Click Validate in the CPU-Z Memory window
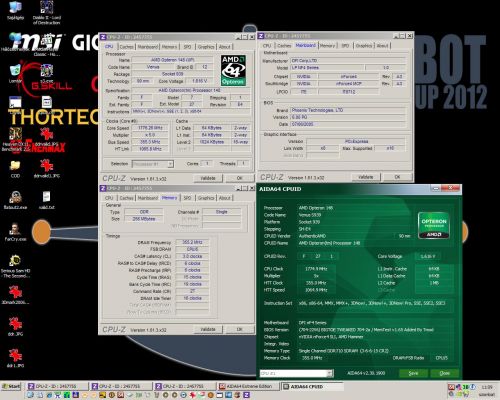Image resolution: width=500 pixels, height=400 pixels. [208, 329]
